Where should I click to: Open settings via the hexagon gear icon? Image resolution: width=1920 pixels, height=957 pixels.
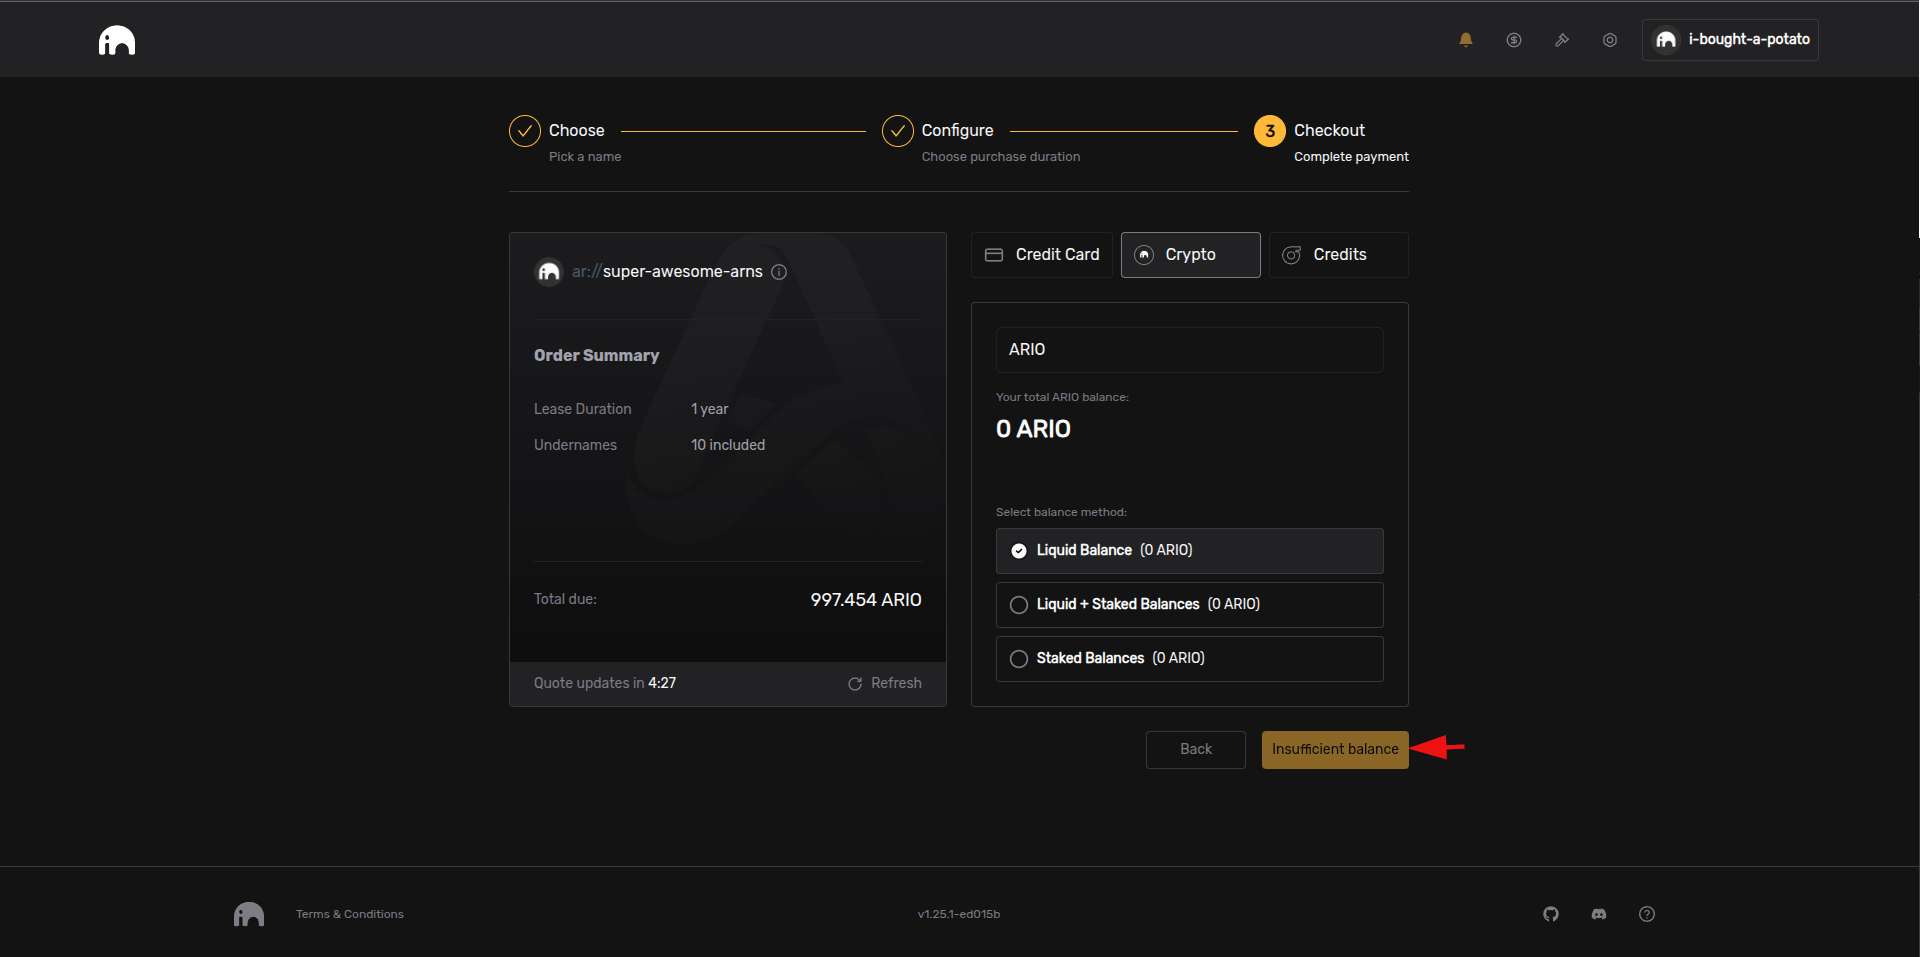tap(1609, 40)
